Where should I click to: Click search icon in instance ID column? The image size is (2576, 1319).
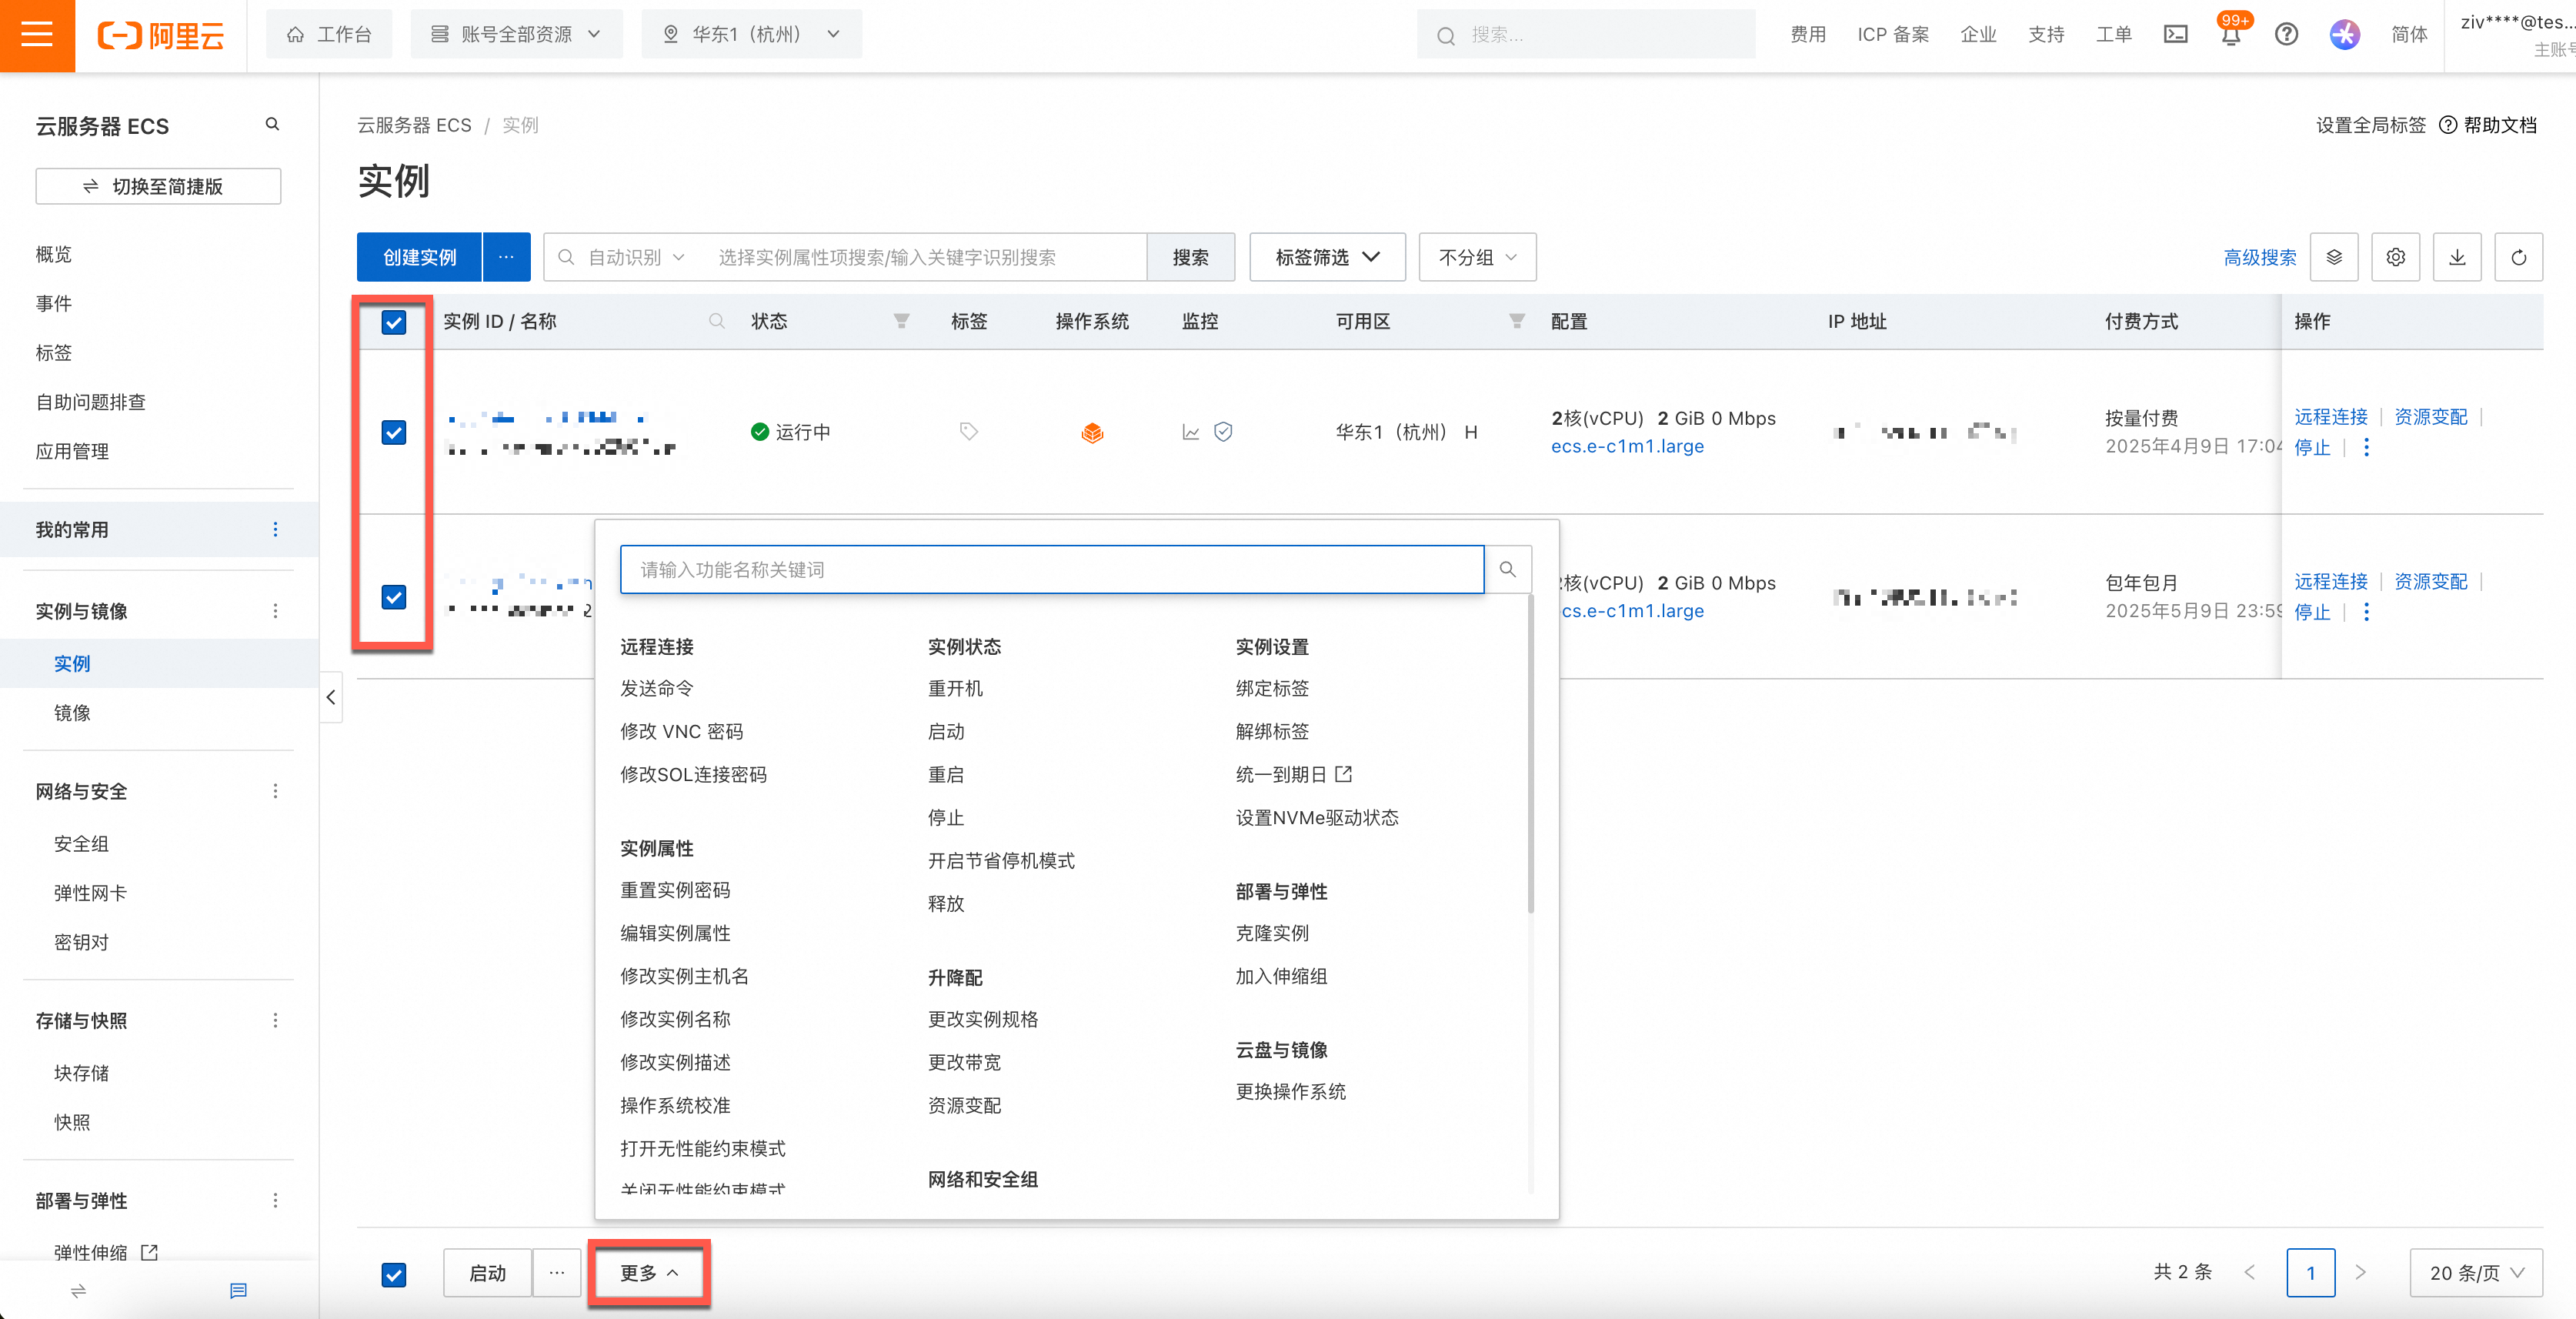coord(717,321)
